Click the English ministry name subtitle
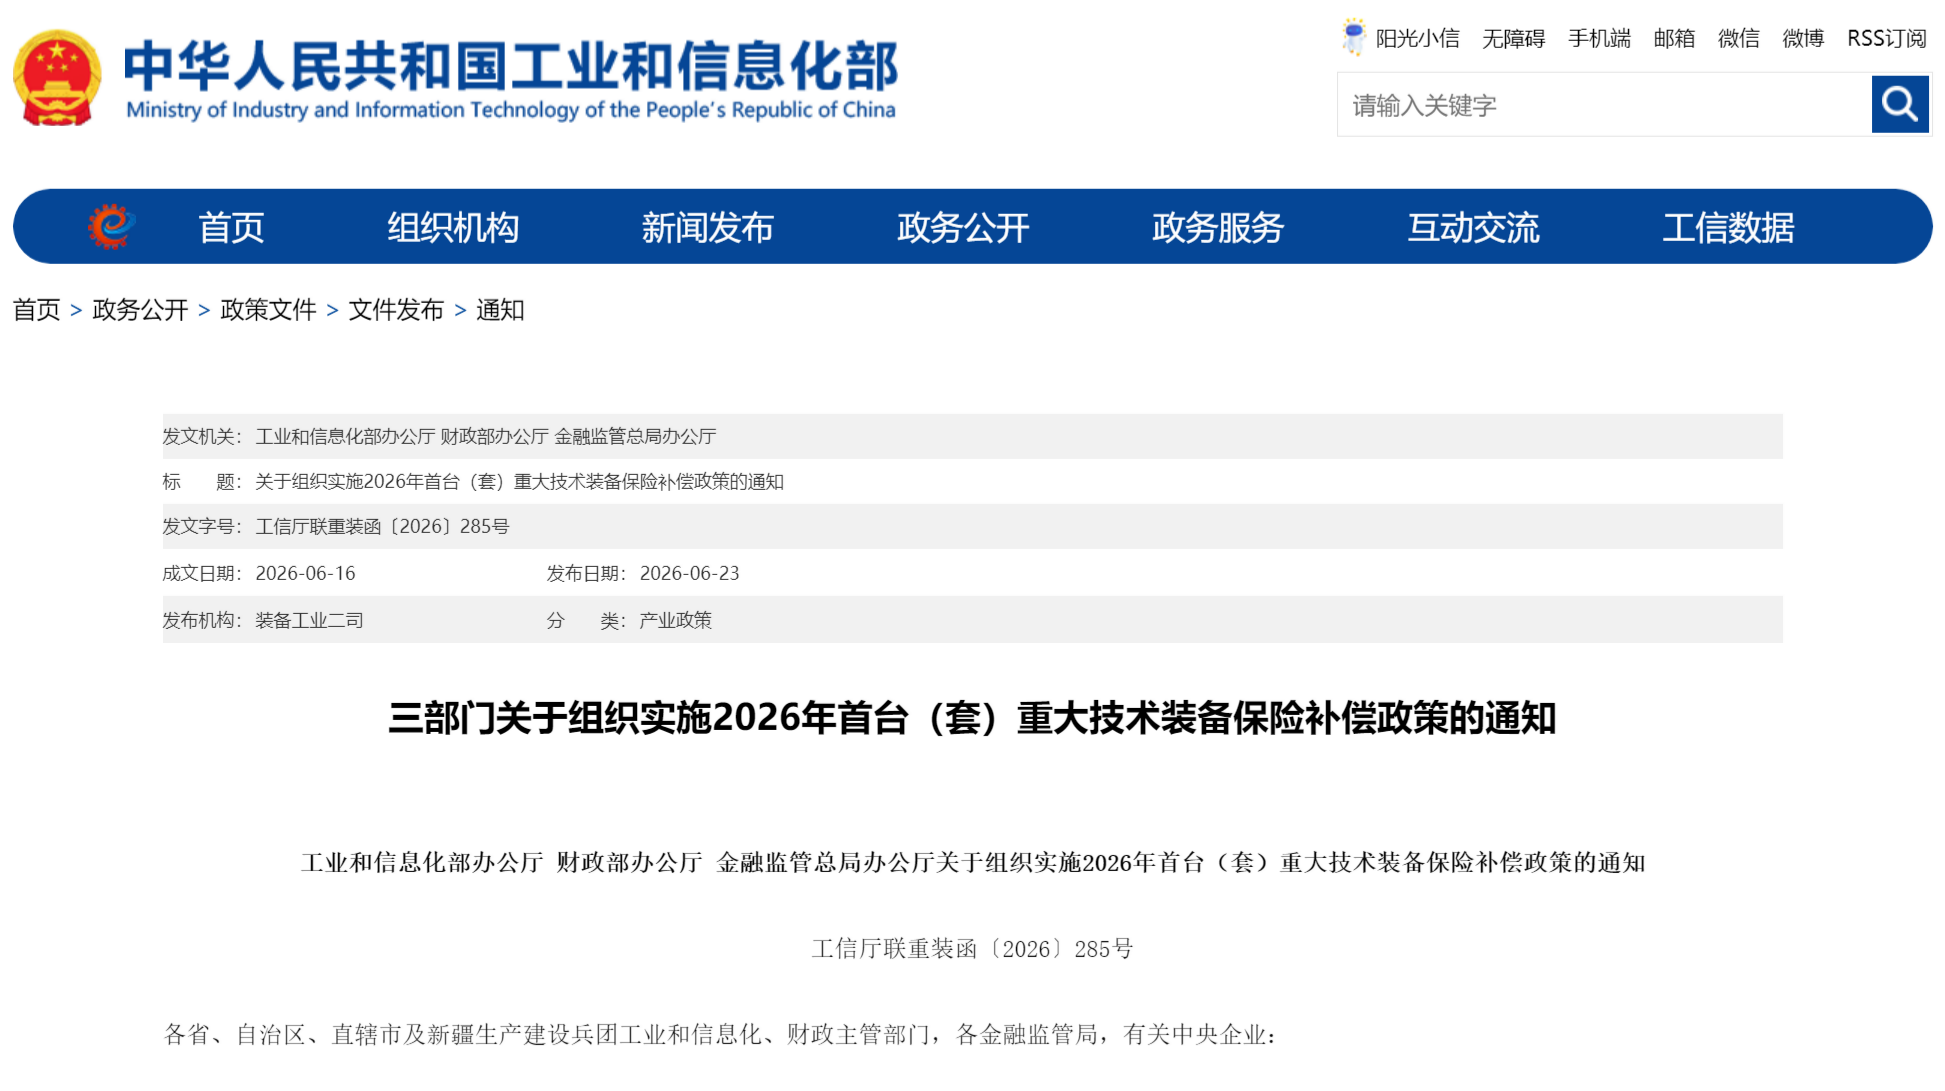The image size is (1945, 1091). pyautogui.click(x=511, y=109)
